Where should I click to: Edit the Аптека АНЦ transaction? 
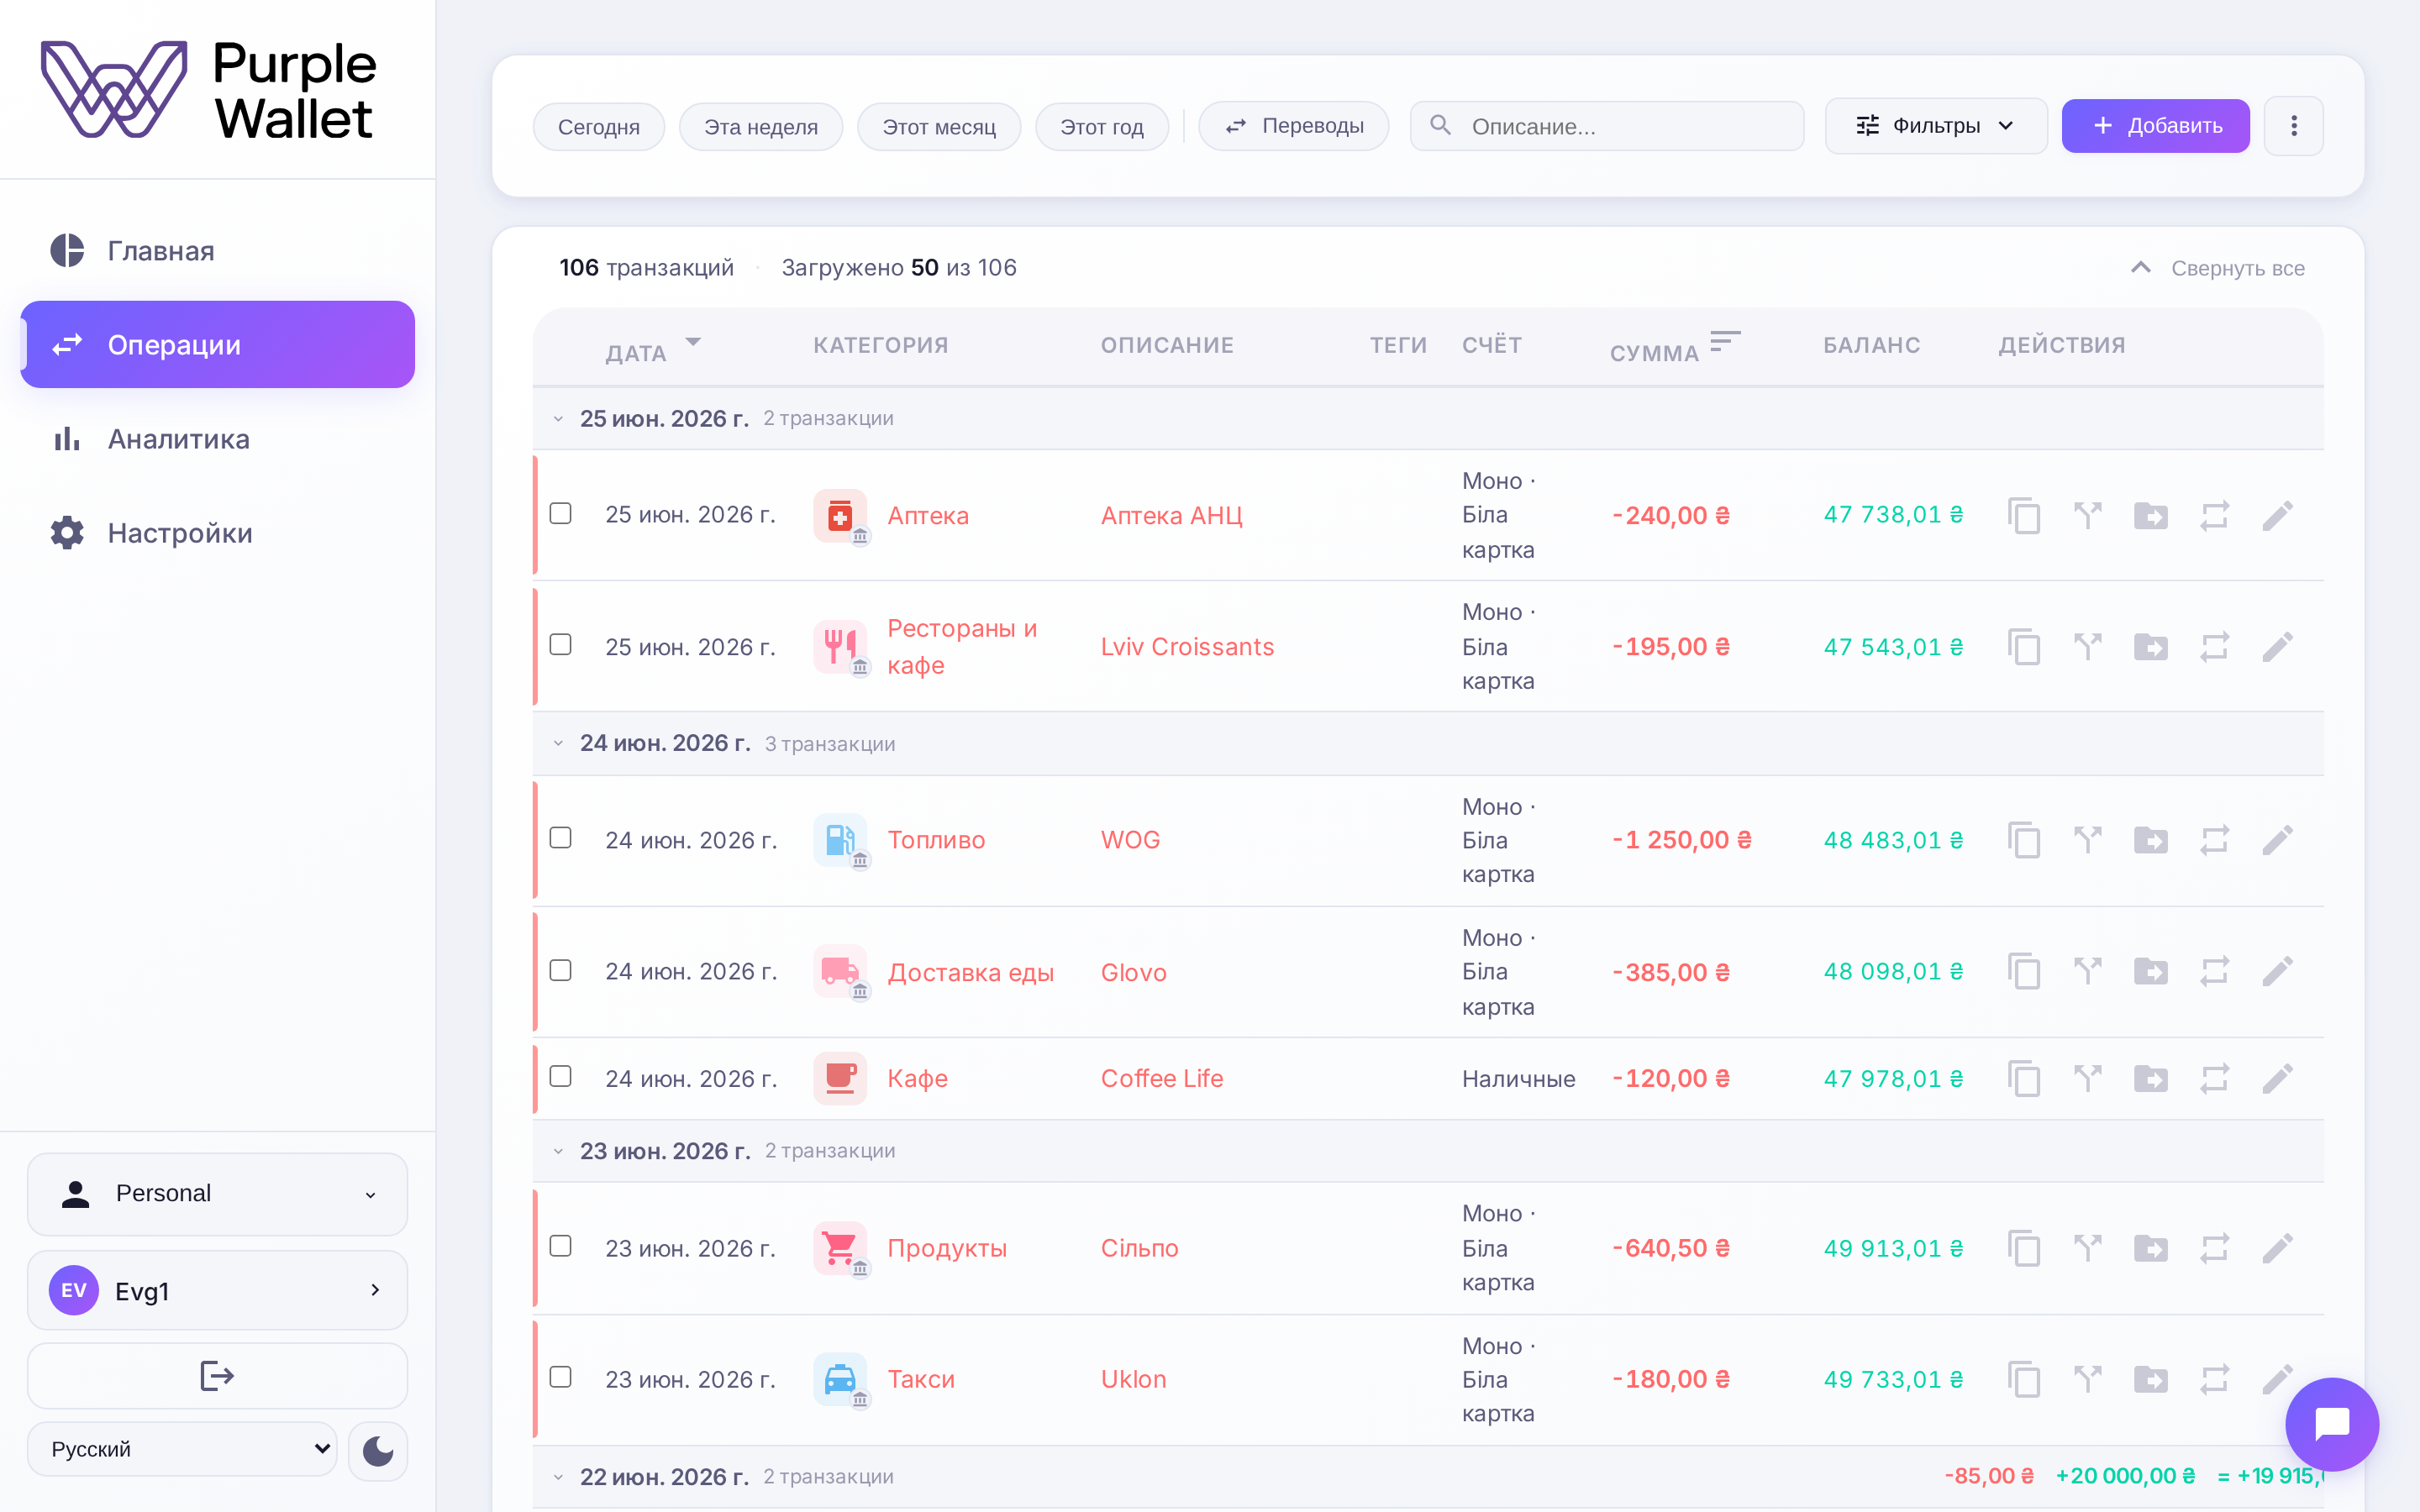point(2278,516)
